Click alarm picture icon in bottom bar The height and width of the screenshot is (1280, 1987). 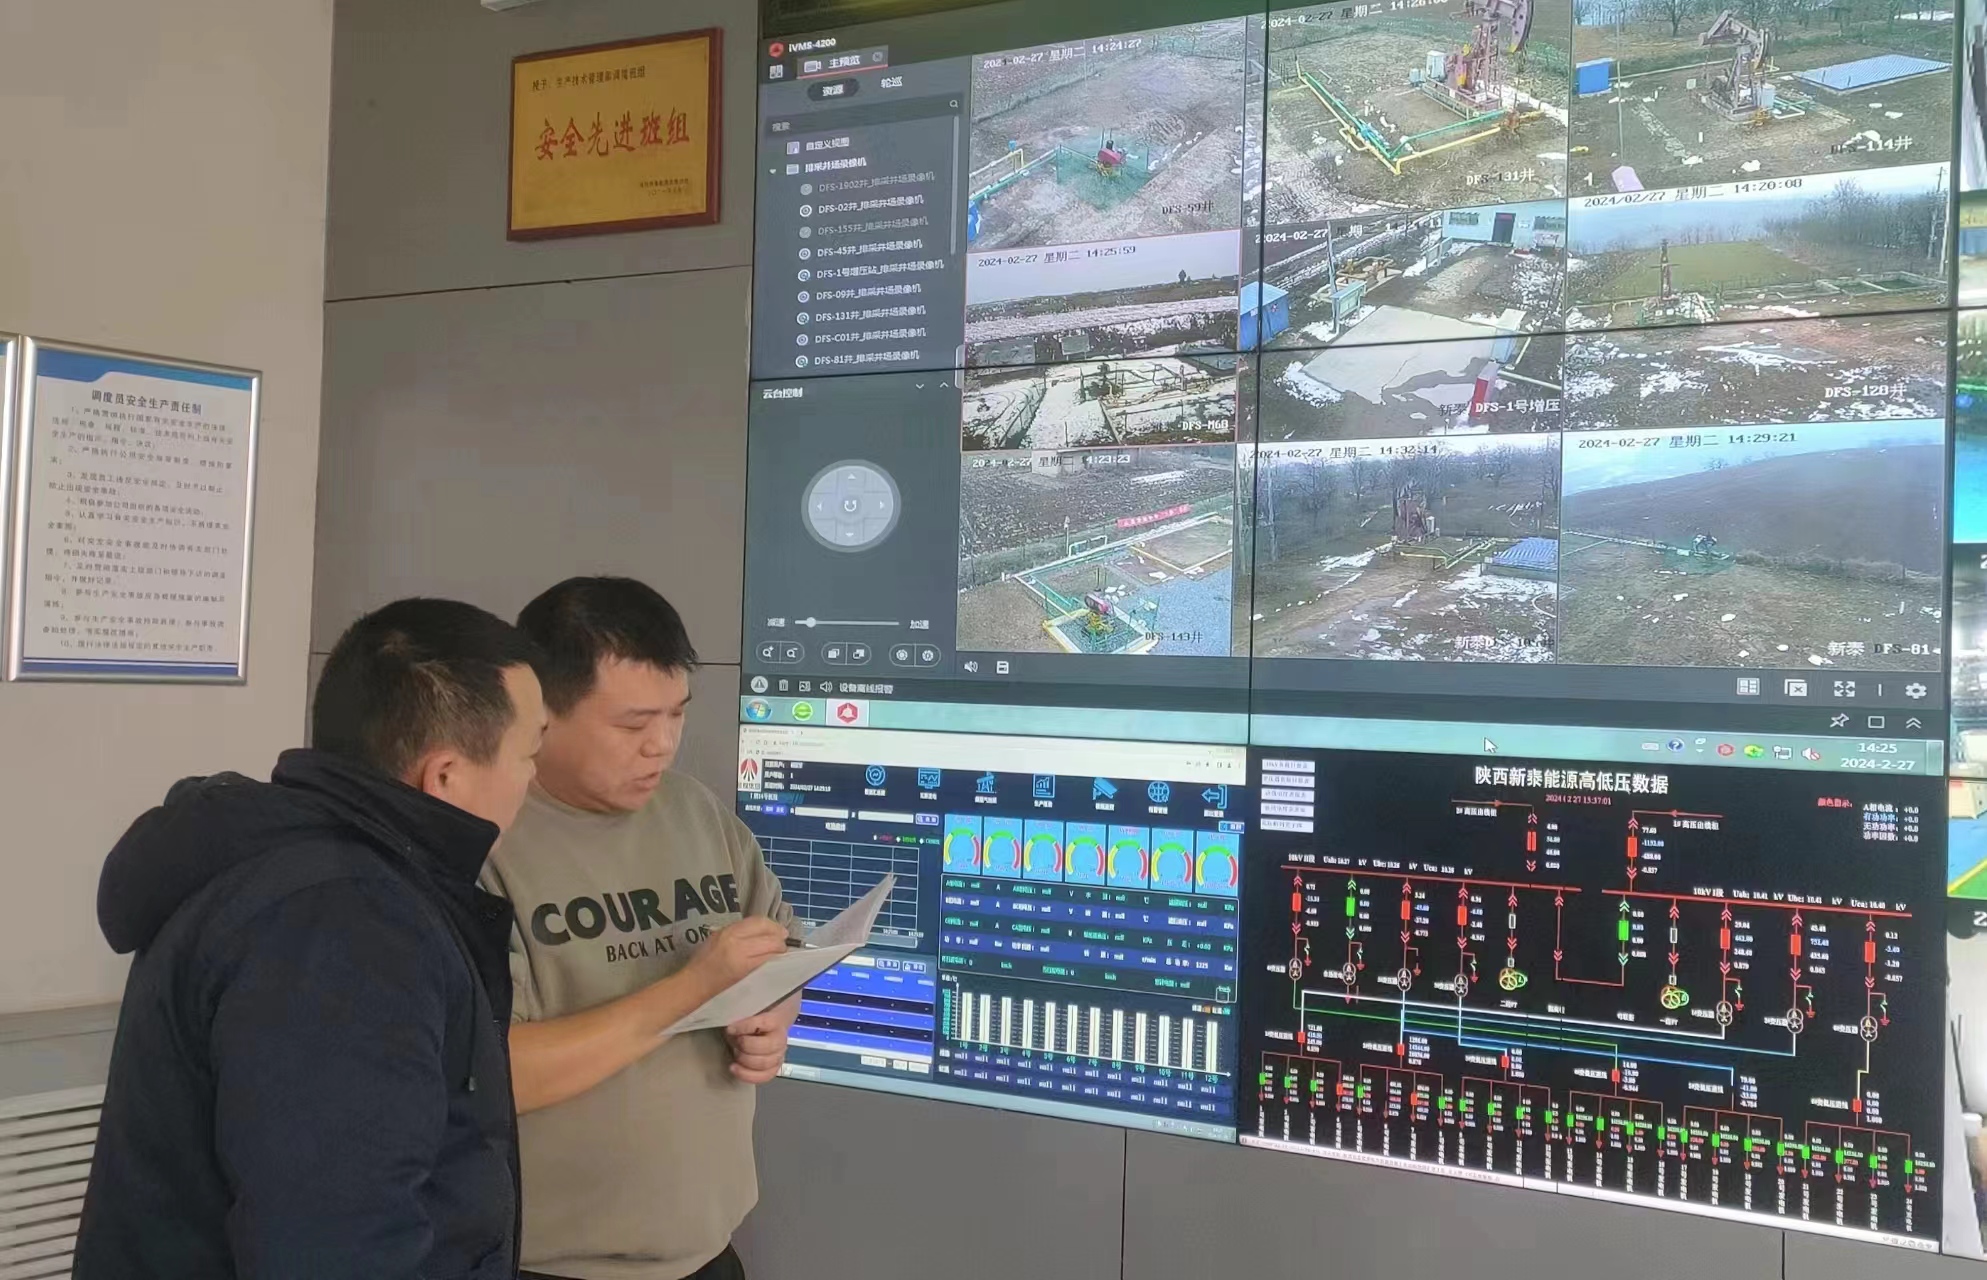804,686
